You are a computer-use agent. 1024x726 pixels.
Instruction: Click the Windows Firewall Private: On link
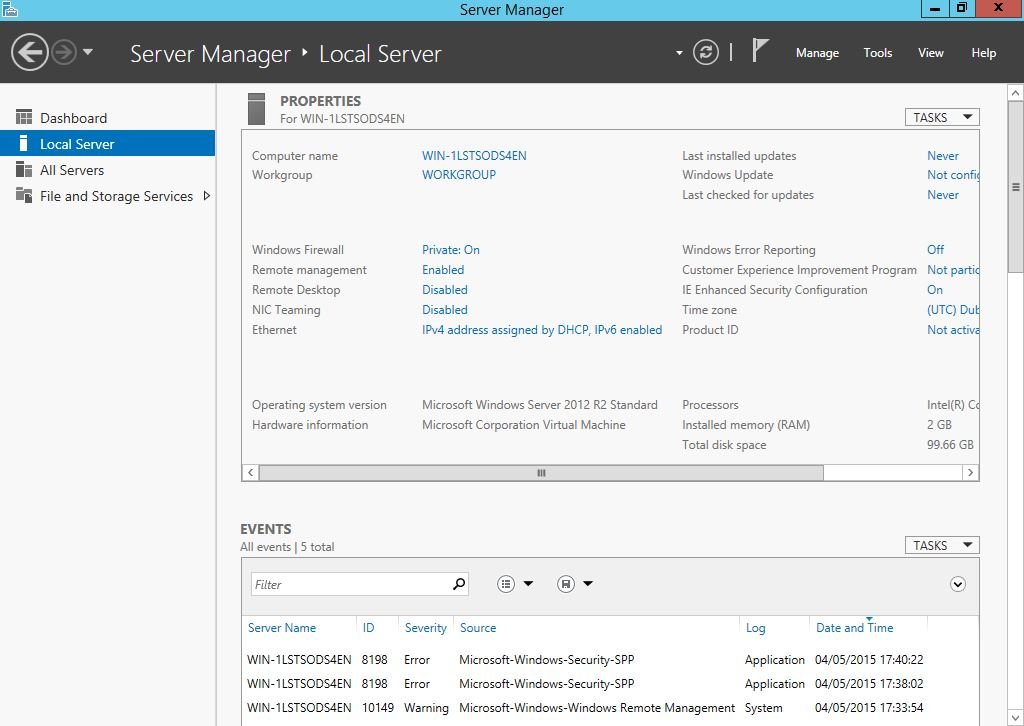[x=450, y=250]
